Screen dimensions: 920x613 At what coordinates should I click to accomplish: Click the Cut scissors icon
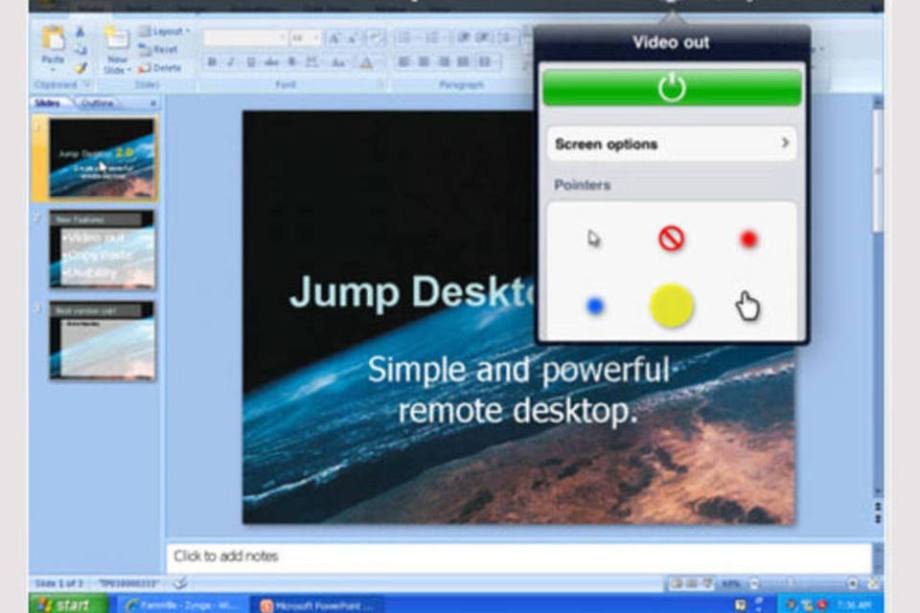(80, 32)
